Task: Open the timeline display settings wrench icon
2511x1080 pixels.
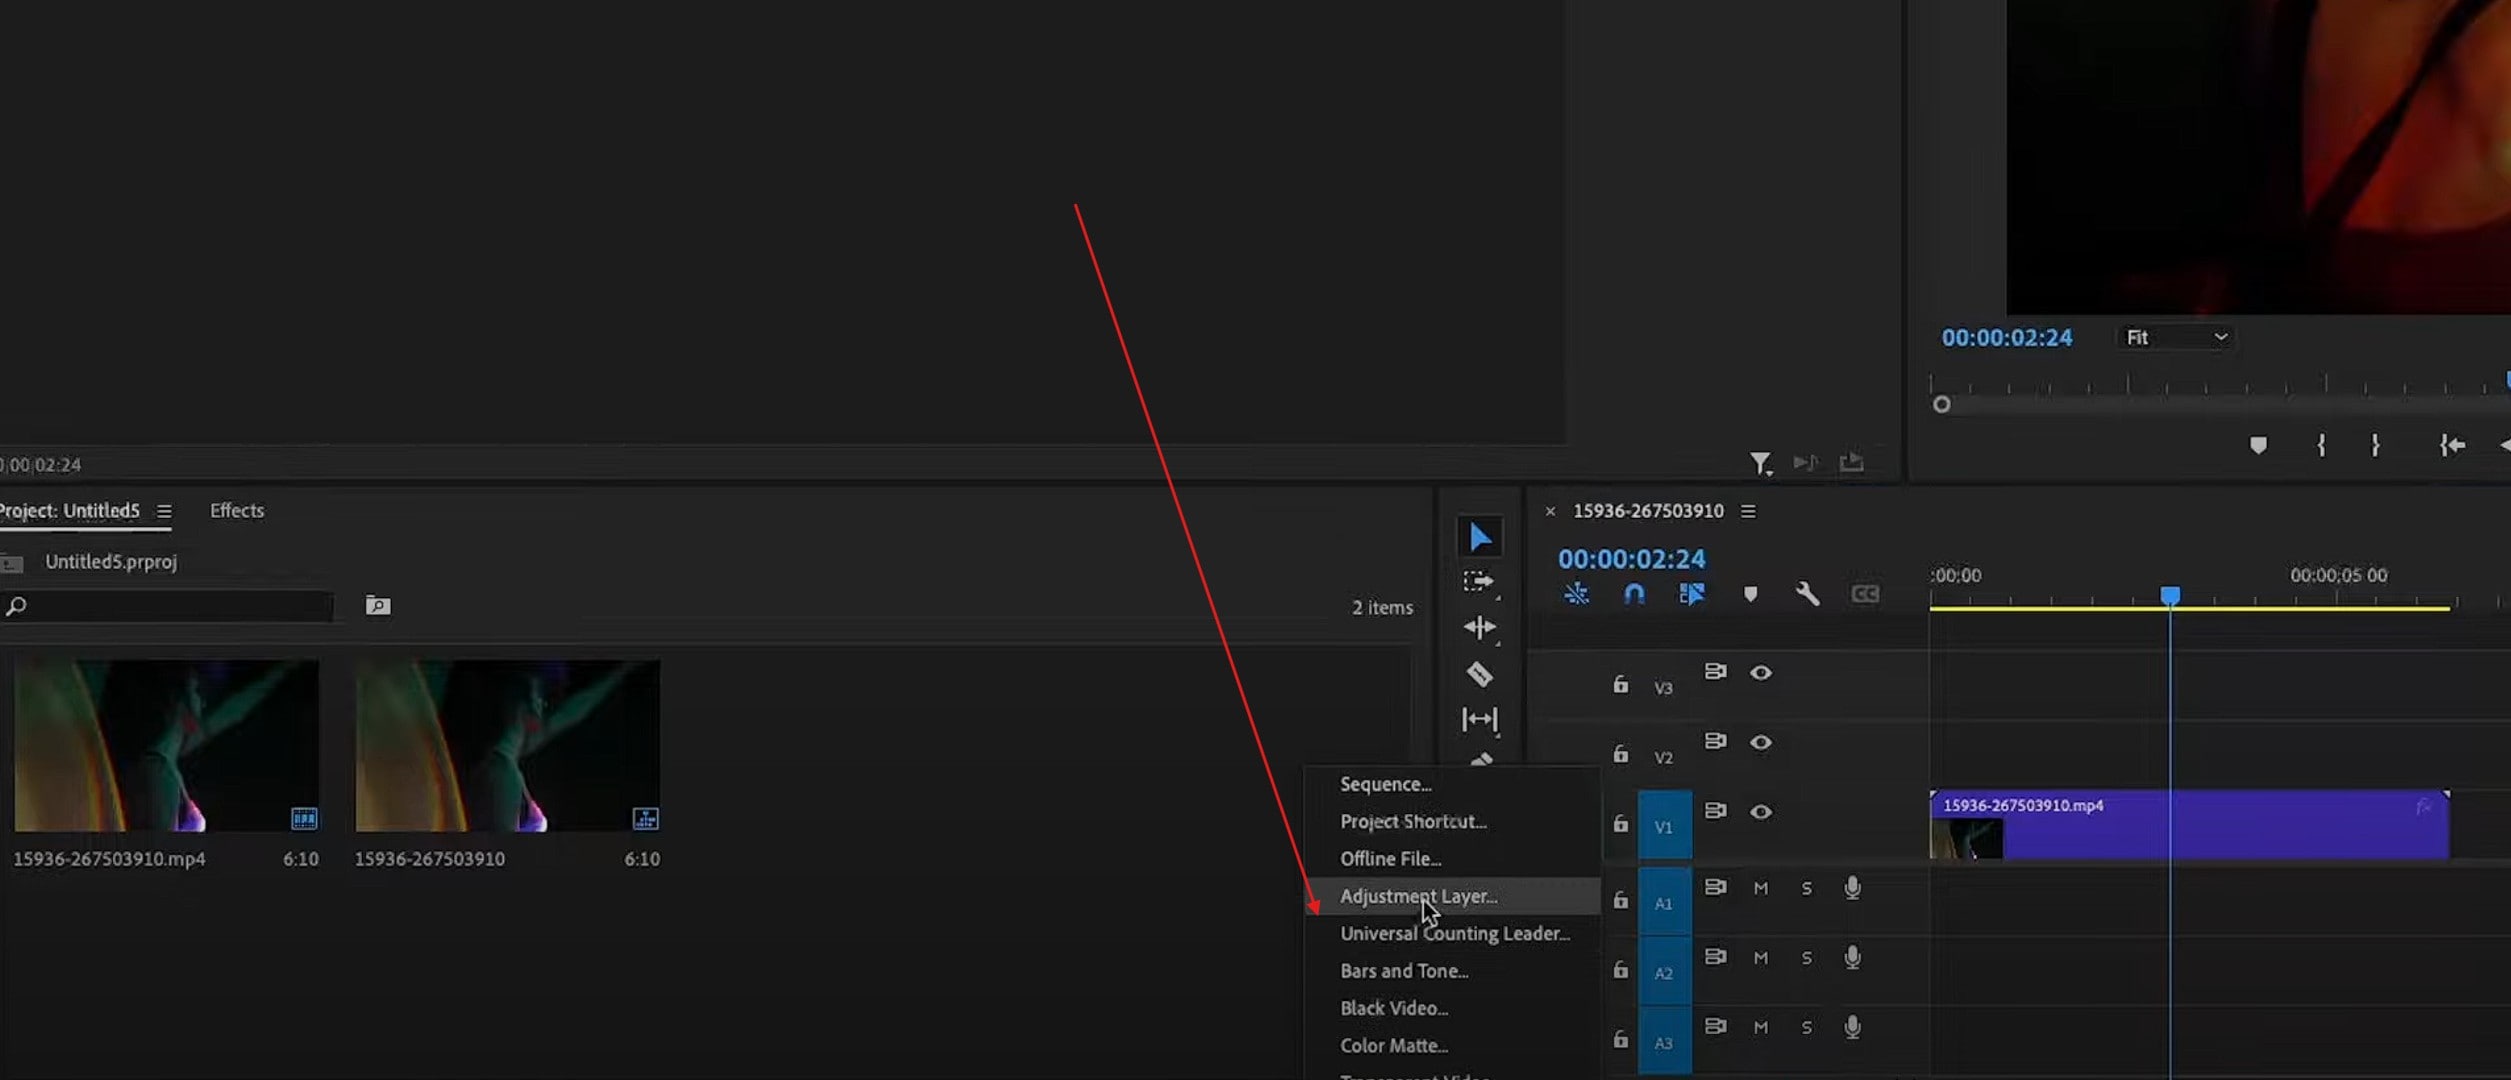Action: tap(1807, 593)
